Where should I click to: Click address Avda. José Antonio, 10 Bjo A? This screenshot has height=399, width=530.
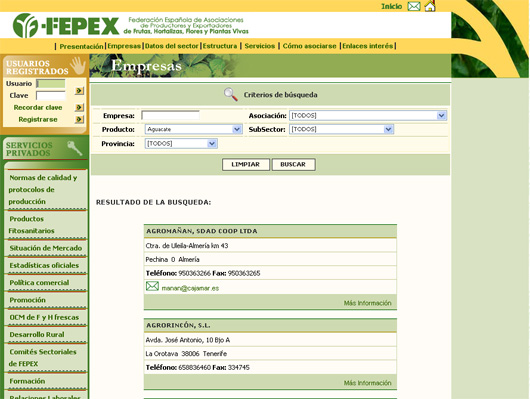click(188, 340)
